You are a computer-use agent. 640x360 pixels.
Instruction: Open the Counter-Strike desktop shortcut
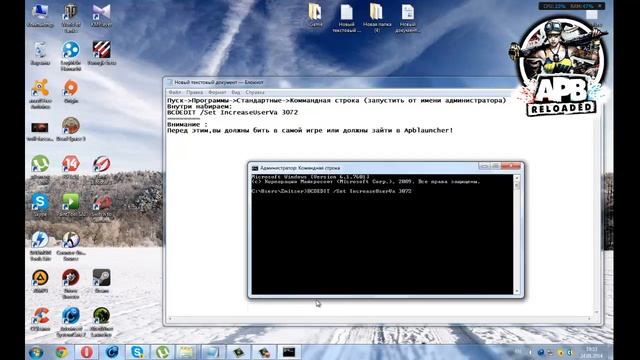point(71,246)
